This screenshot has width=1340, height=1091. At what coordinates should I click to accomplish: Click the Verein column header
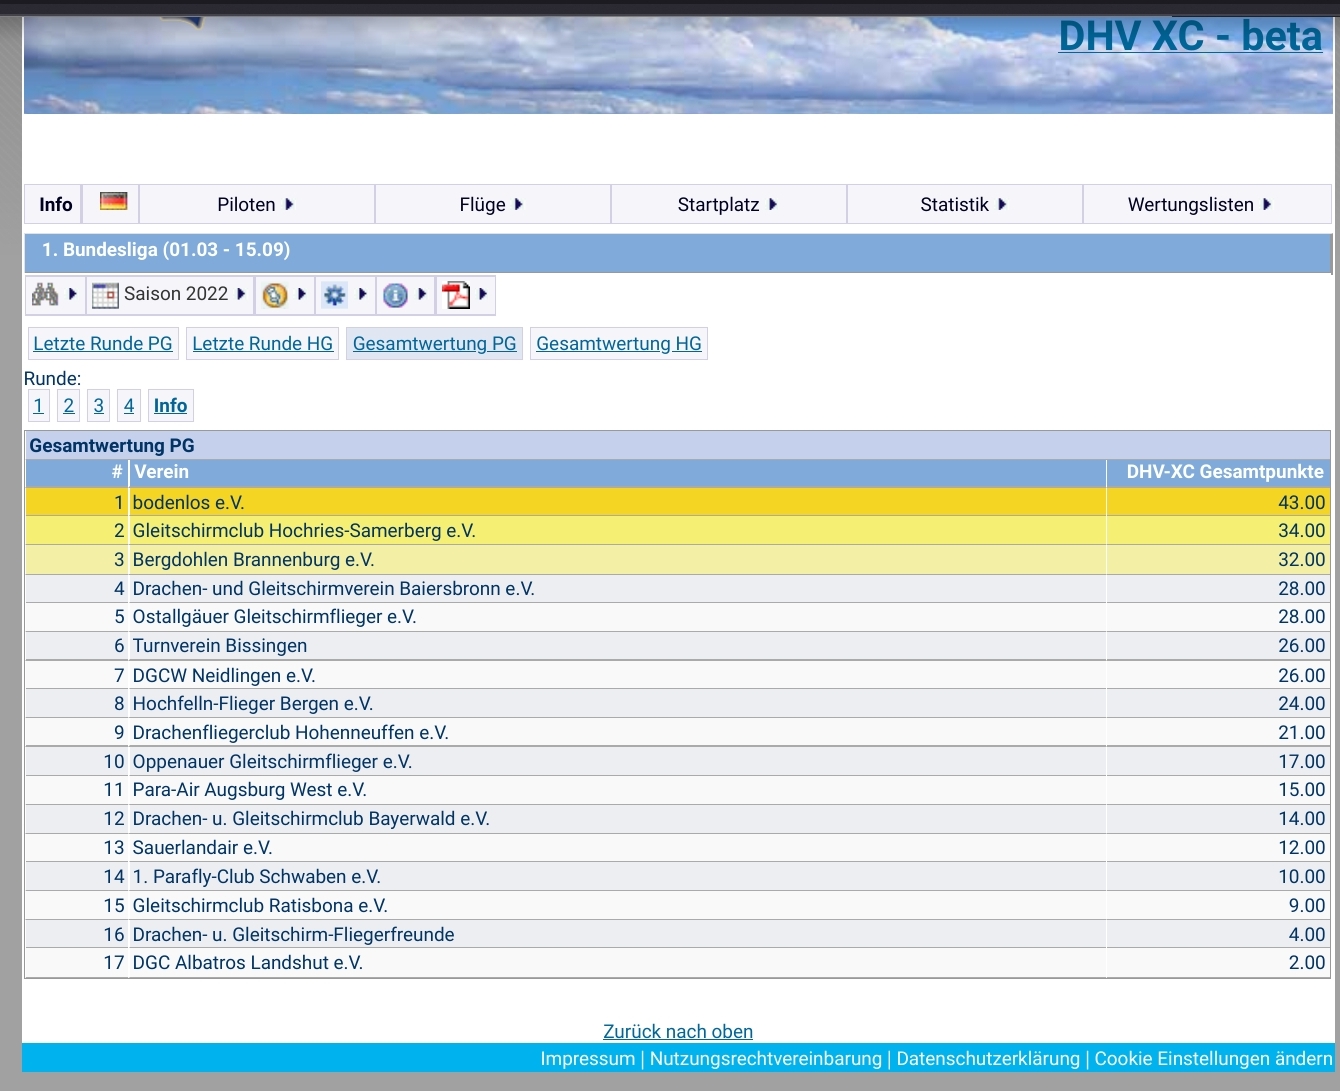tap(617, 472)
